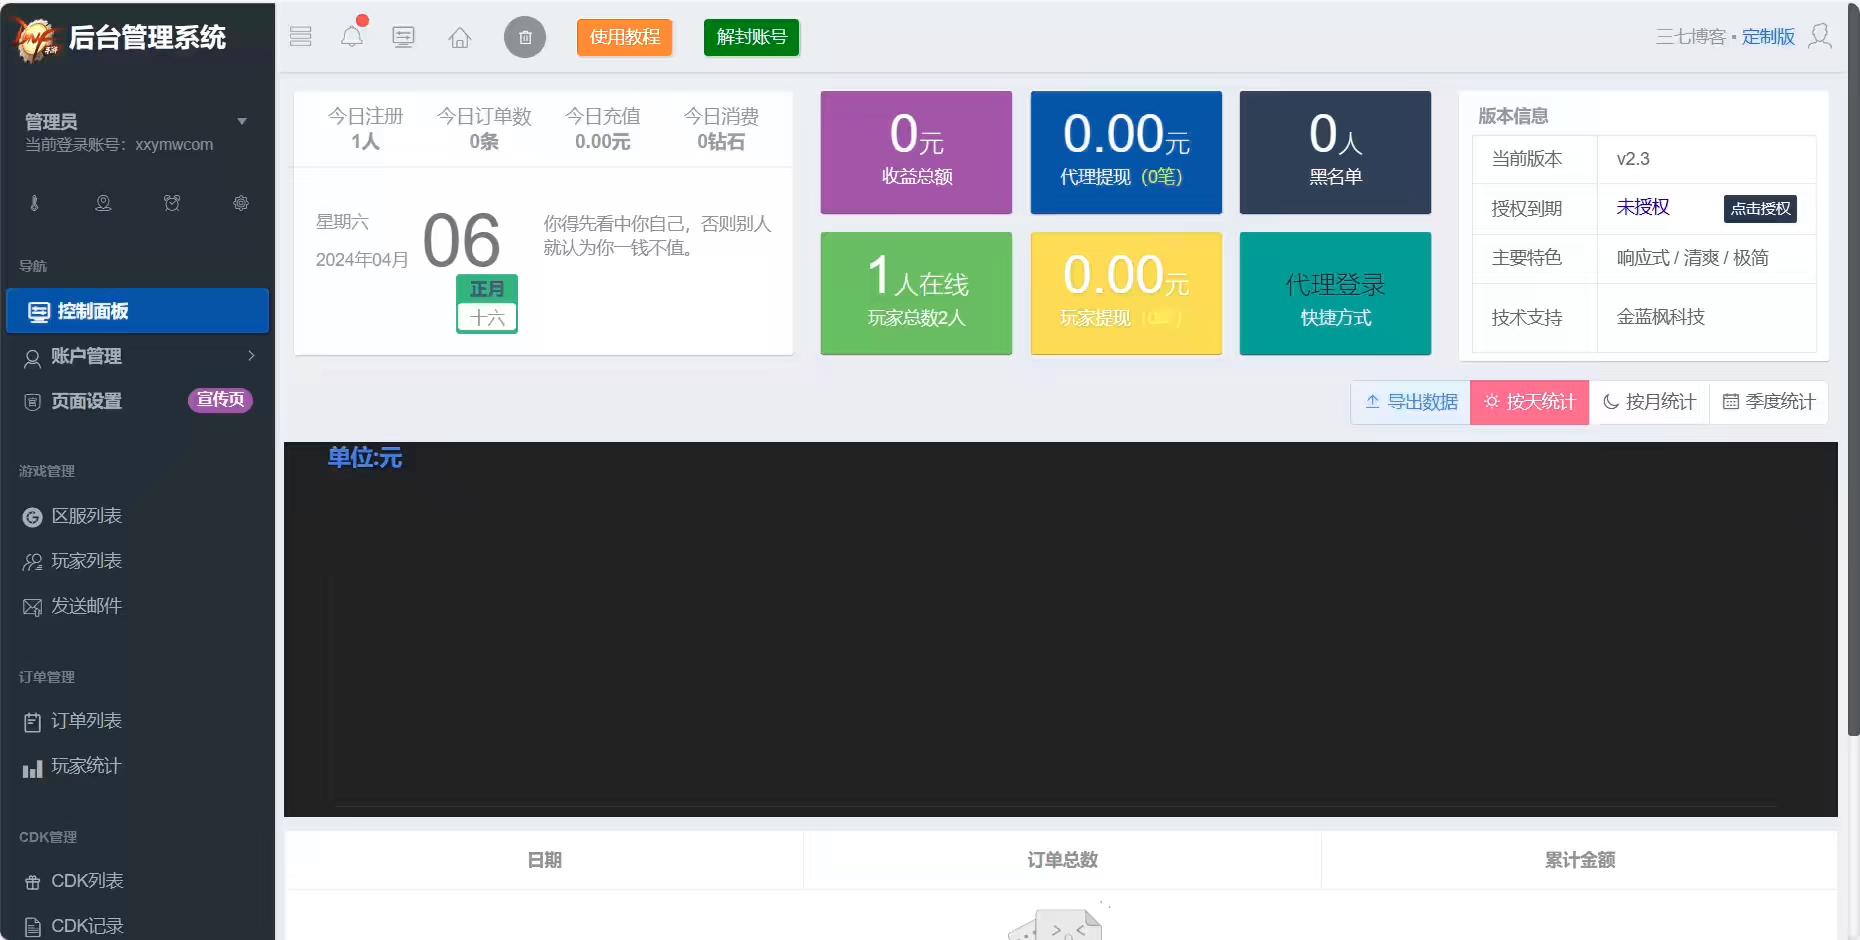Viewport: 1860px width, 940px height.
Task: Open the notification bell icon
Action: (x=352, y=37)
